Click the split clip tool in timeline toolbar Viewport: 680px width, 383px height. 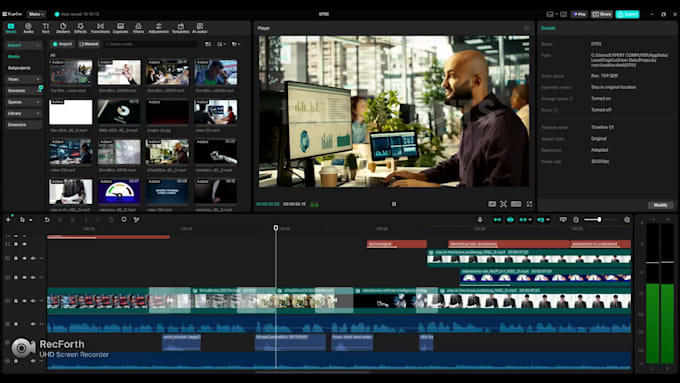72,220
